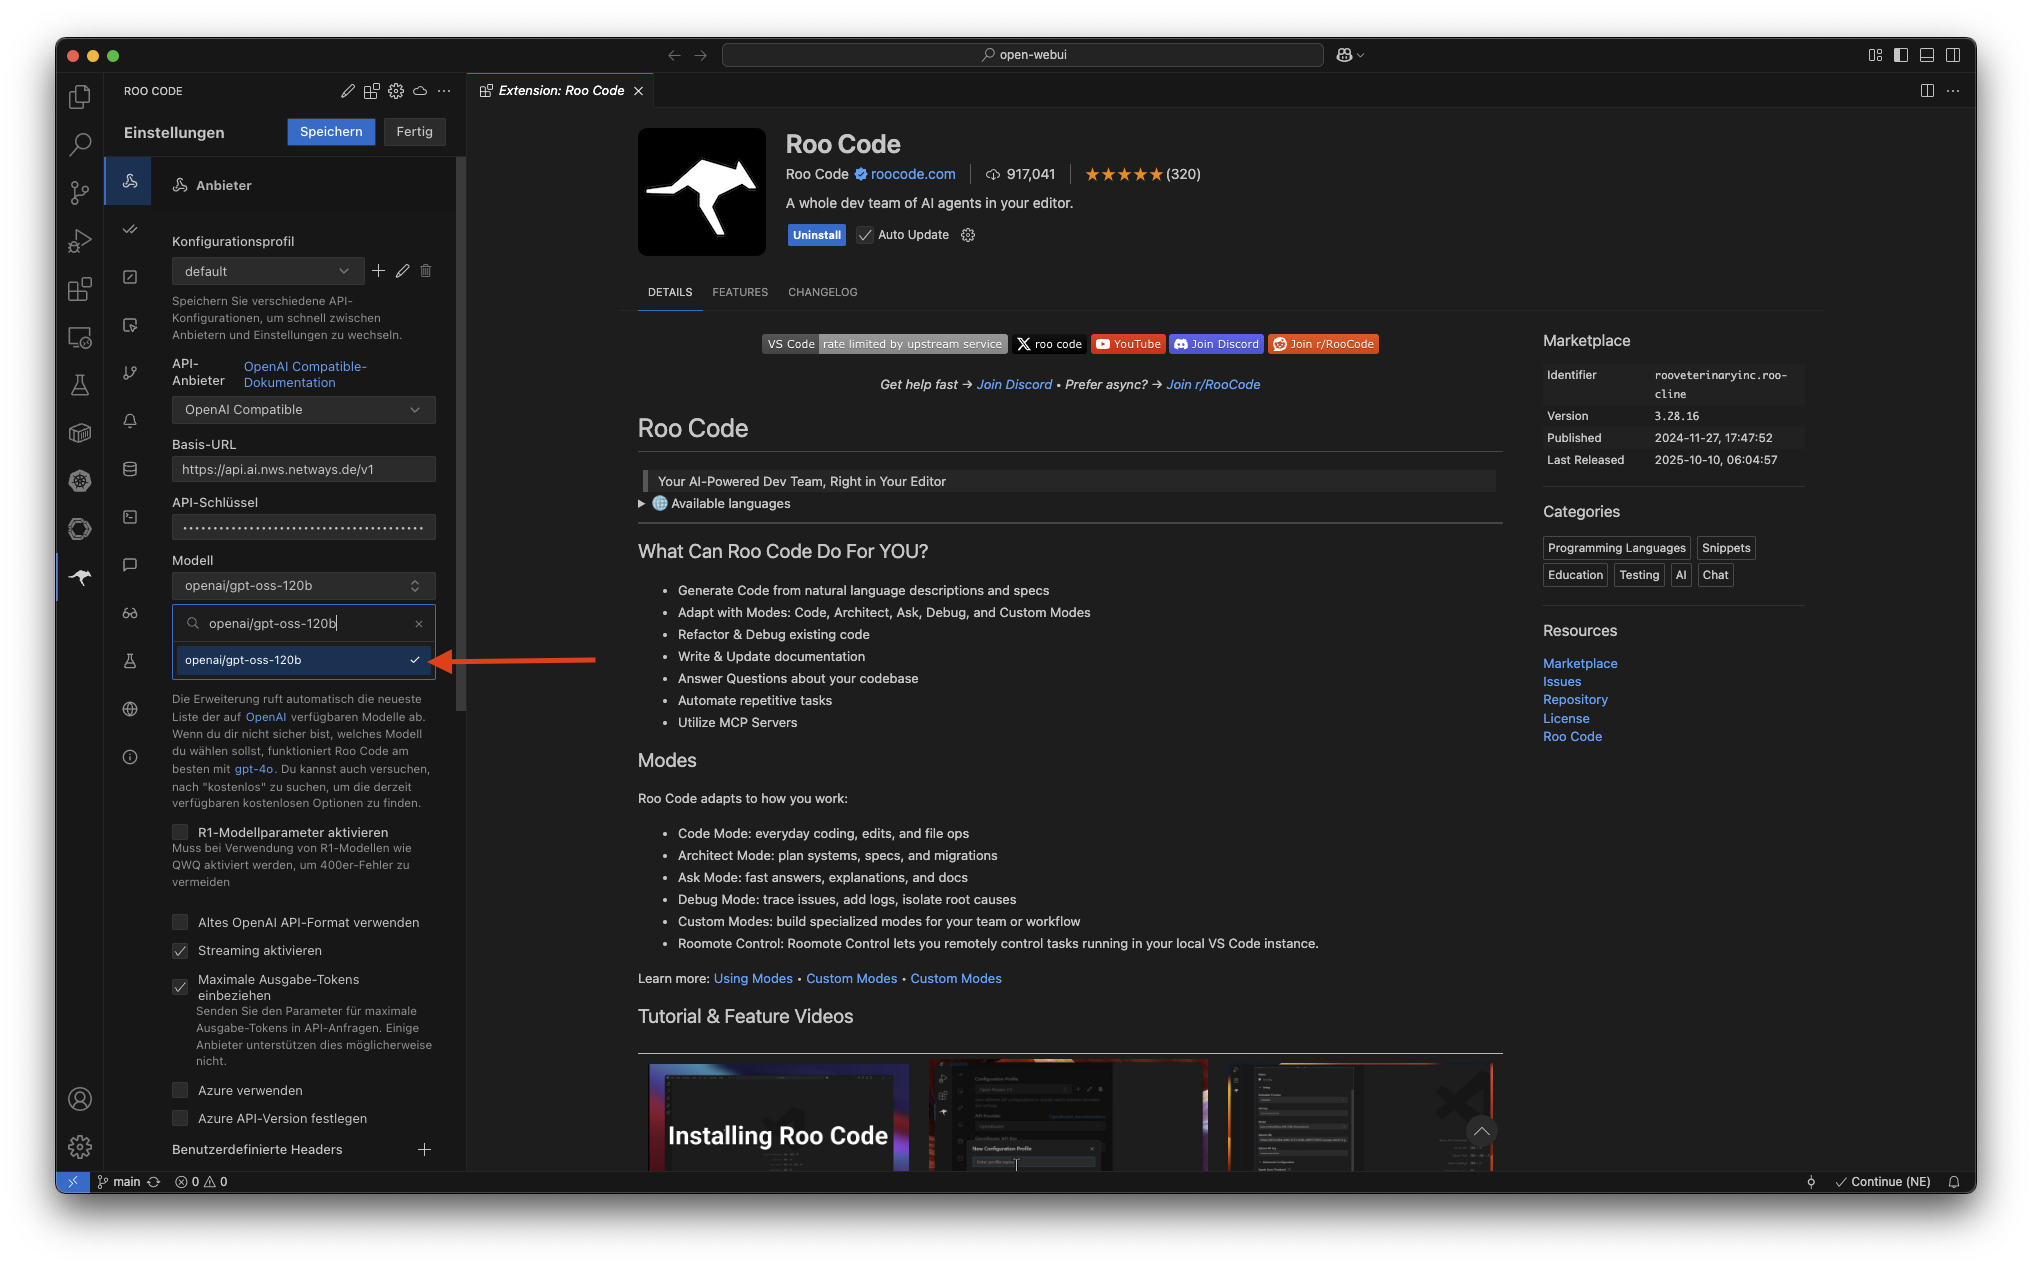The width and height of the screenshot is (2032, 1267).
Task: Open the three-dot menu in the ROO CODE header
Action: coord(444,91)
